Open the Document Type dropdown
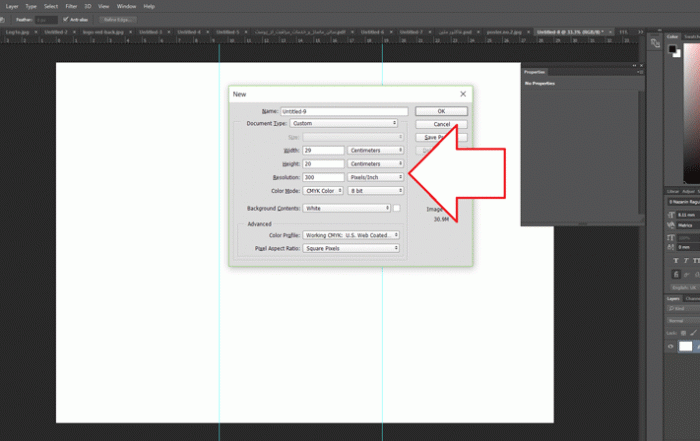Screen dimensions: 700x441 pos(344,123)
